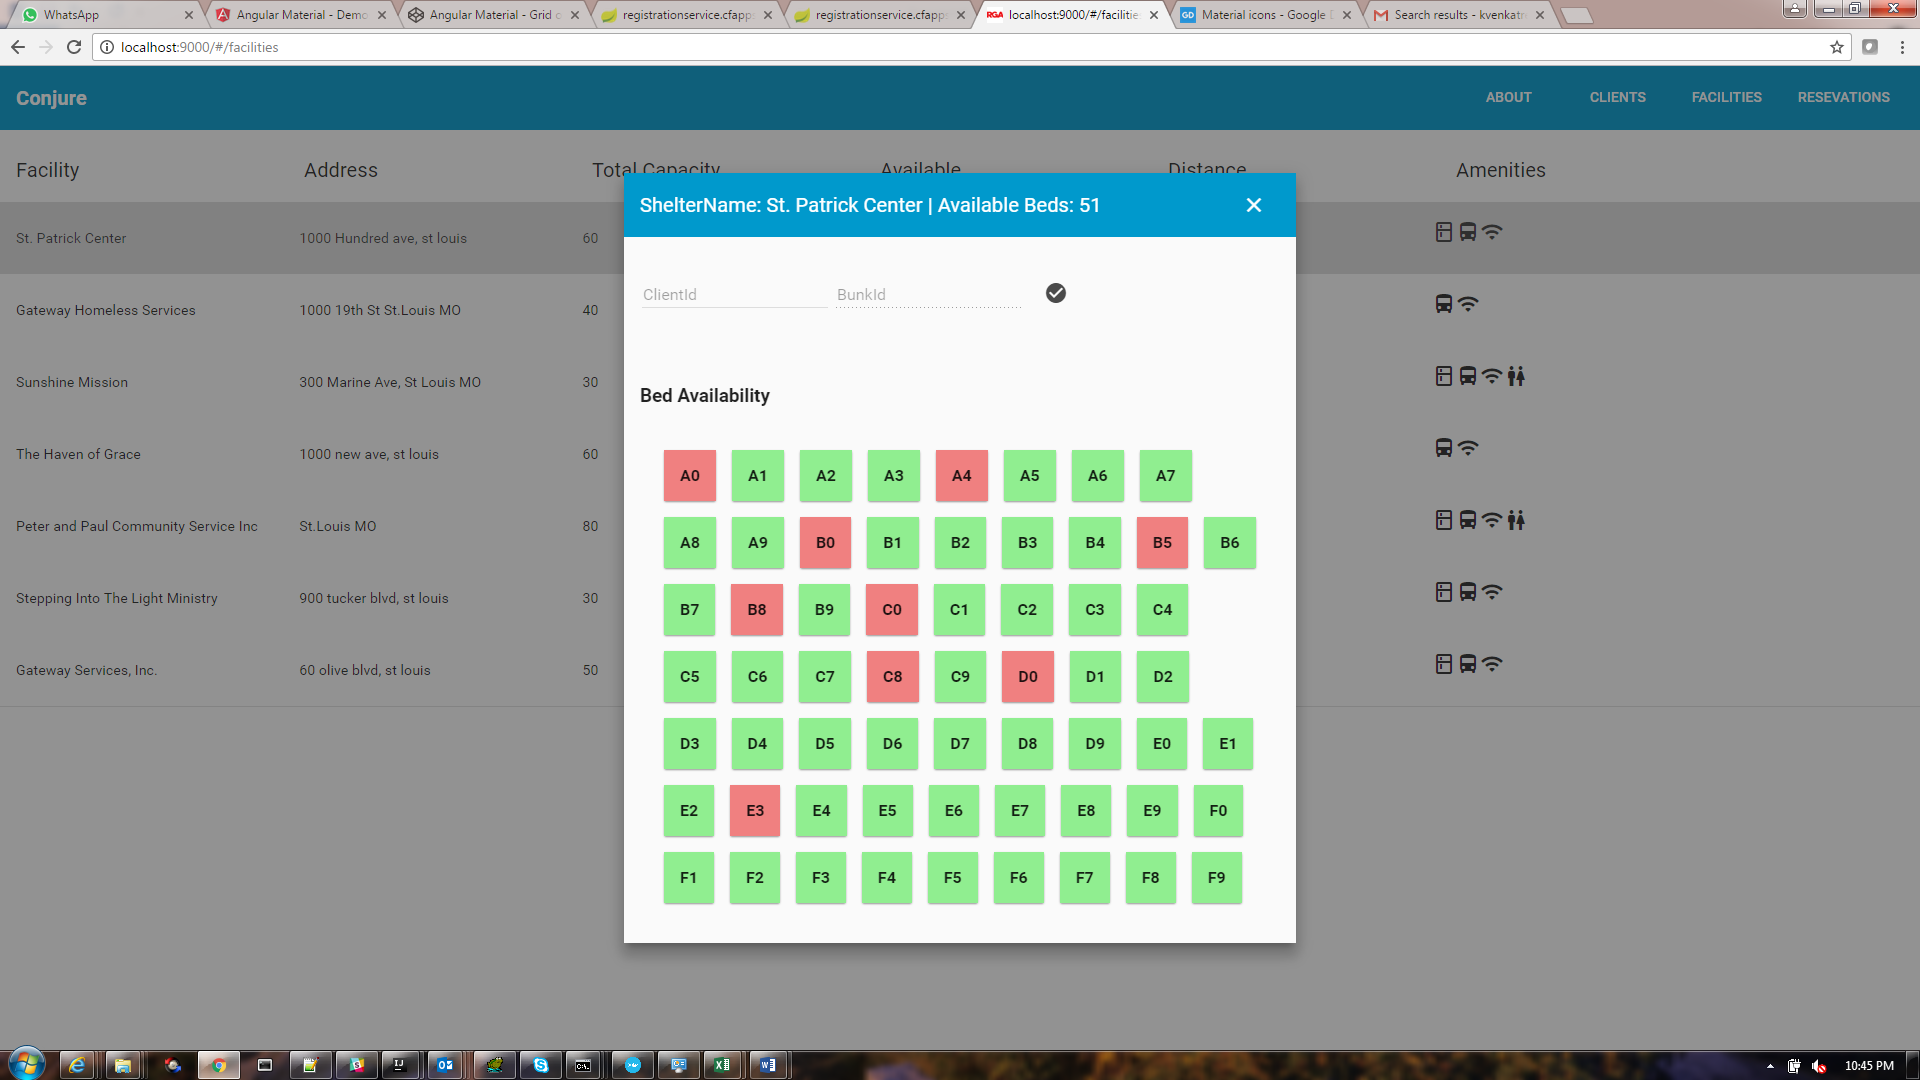The width and height of the screenshot is (1920, 1080).
Task: Click kitchen icon in Stepping Into The Light row
Action: pyautogui.click(x=1443, y=592)
